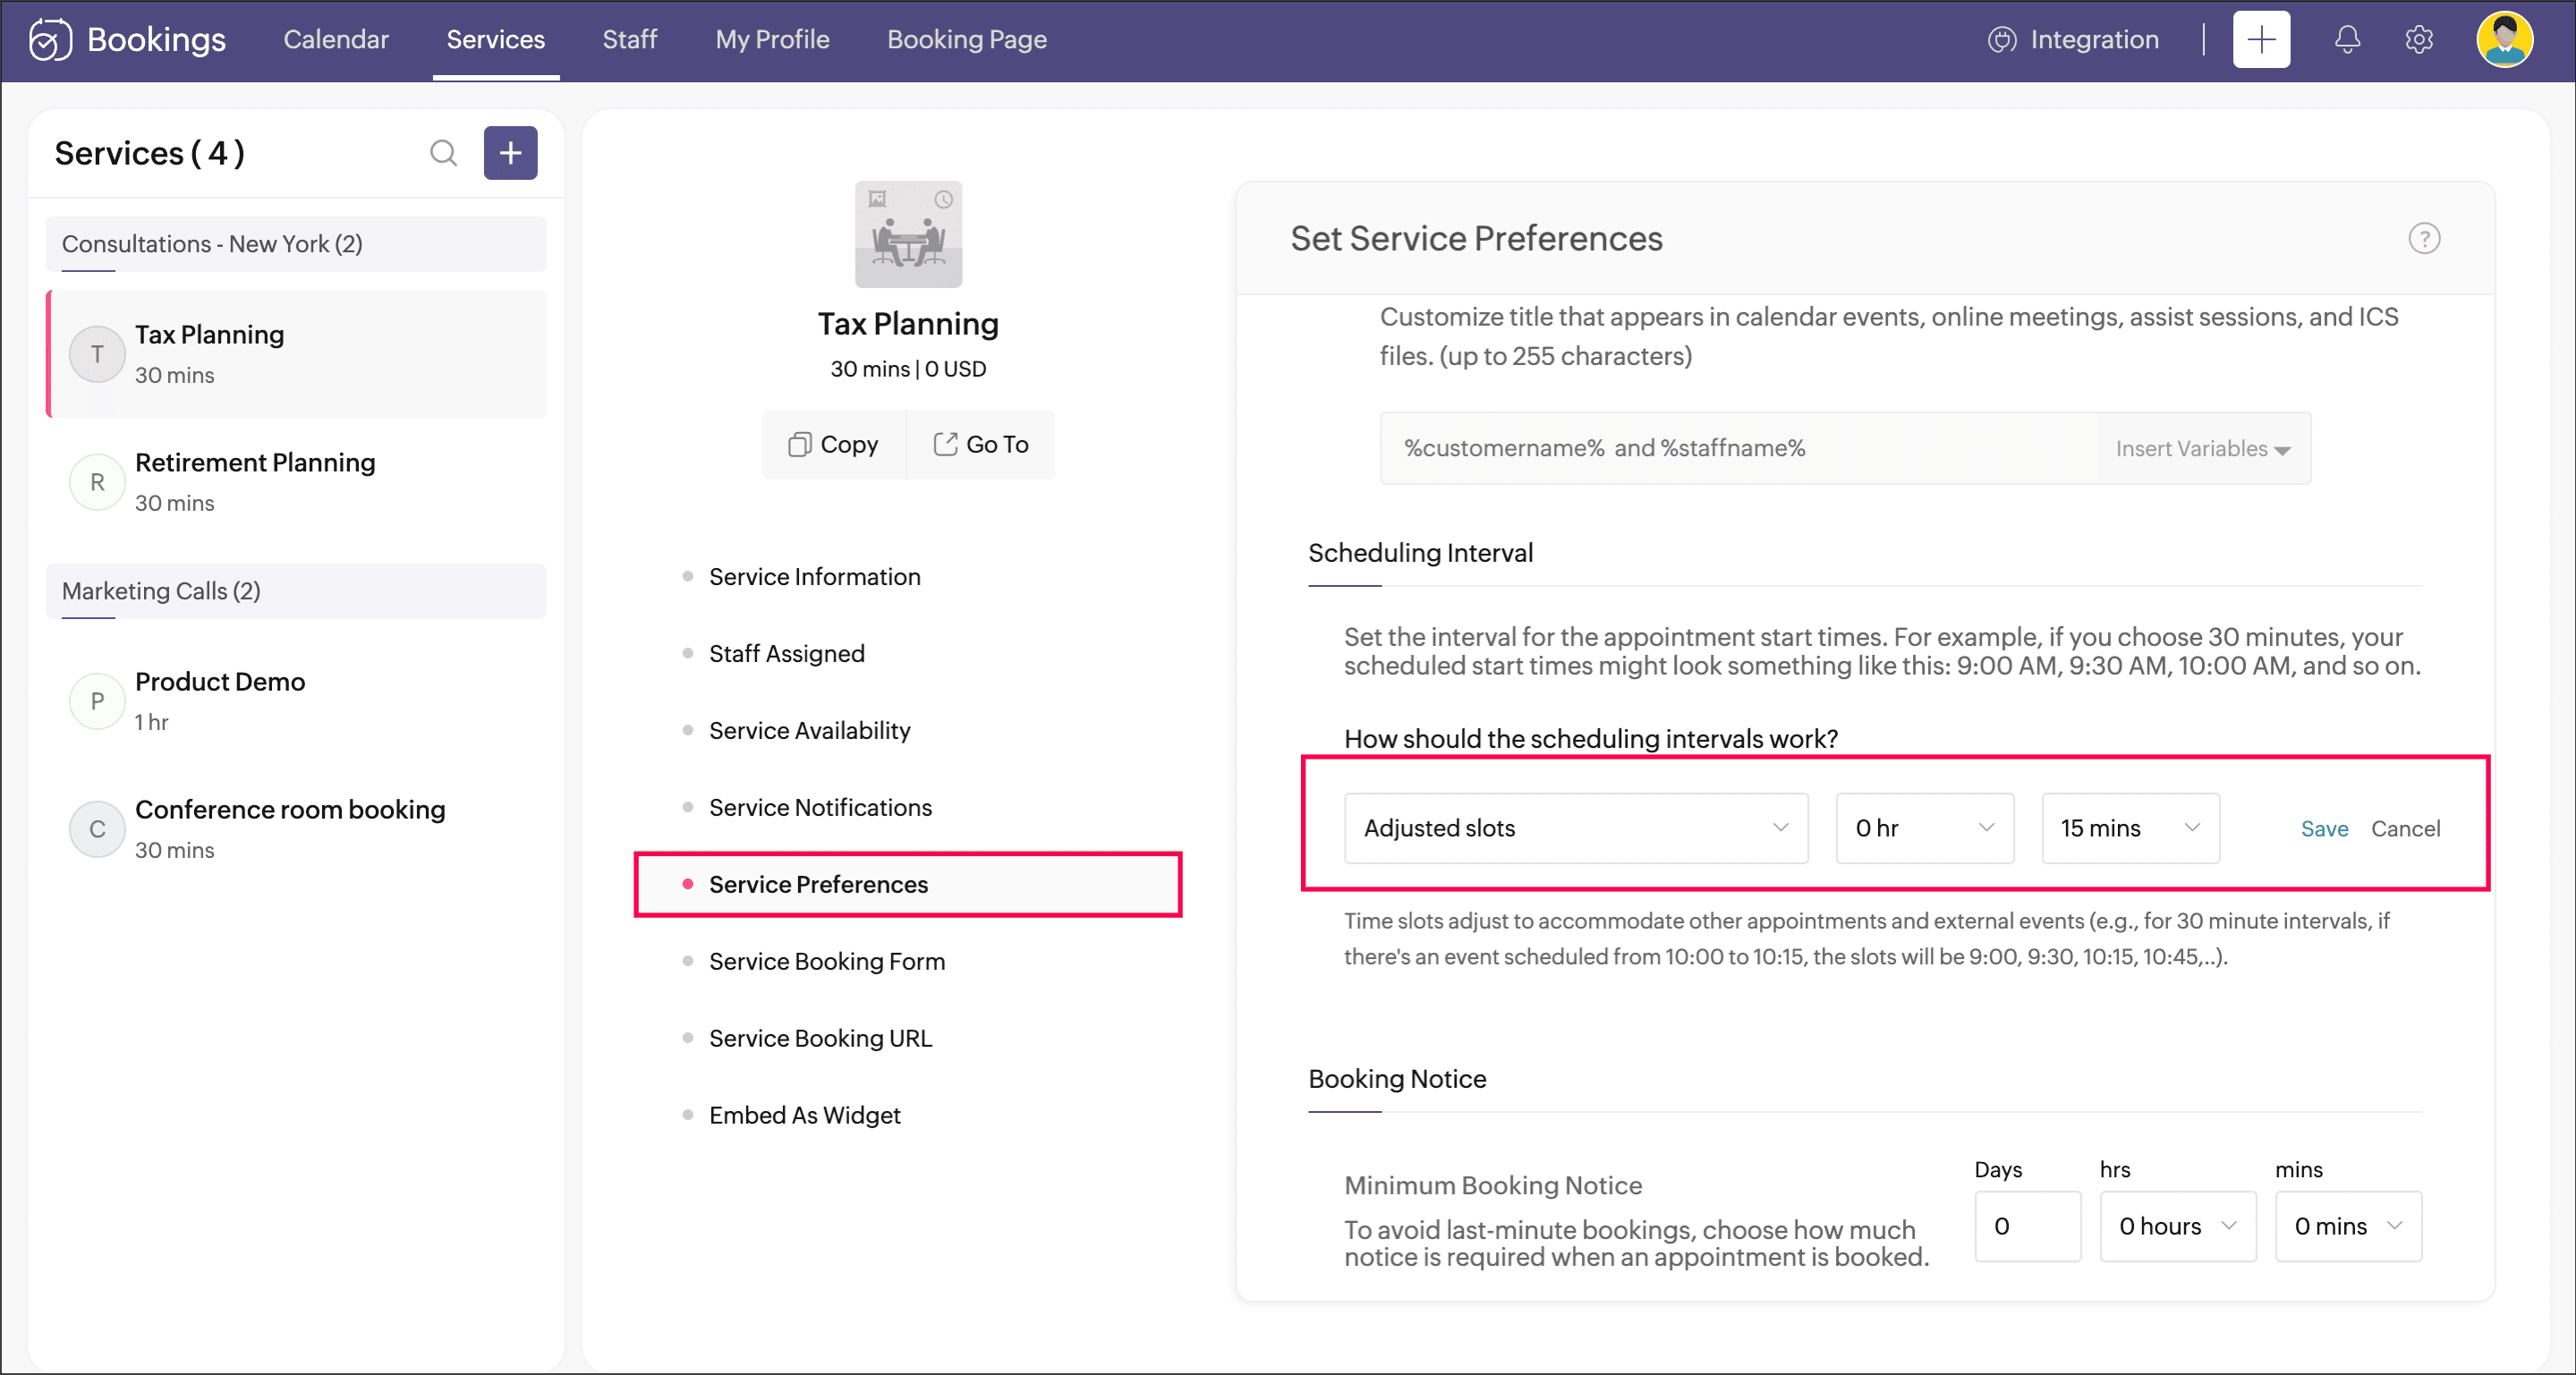Open the 0 hours booking notice dropdown
This screenshot has height=1375, width=2576.
coord(2177,1227)
